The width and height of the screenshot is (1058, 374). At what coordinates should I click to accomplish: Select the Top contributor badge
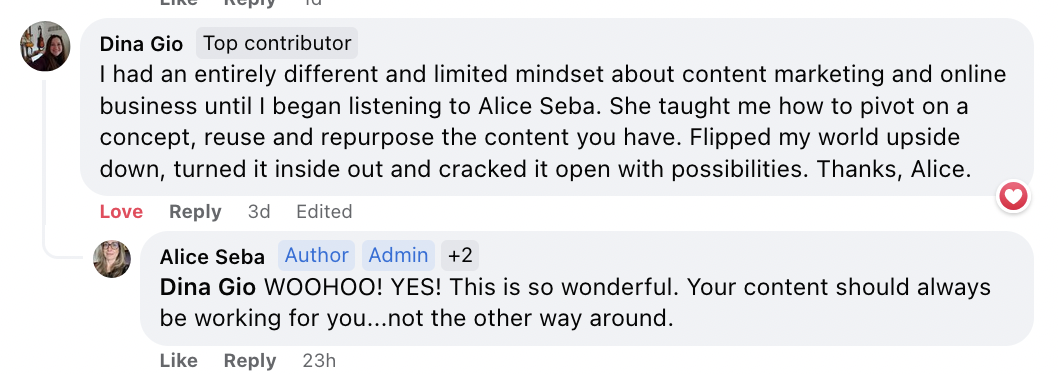[277, 43]
